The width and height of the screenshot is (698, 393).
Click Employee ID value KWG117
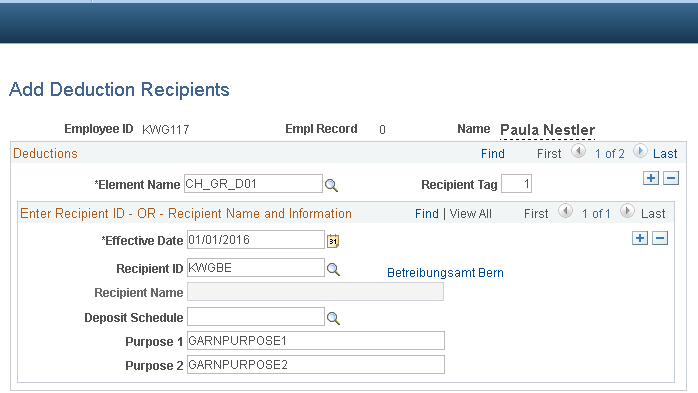pyautogui.click(x=166, y=130)
